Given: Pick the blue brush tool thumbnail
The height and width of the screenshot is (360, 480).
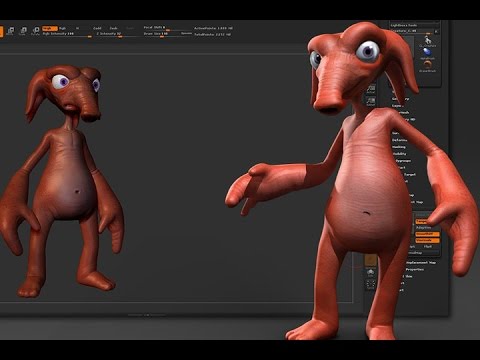Looking at the screenshot, I should 427,53.
